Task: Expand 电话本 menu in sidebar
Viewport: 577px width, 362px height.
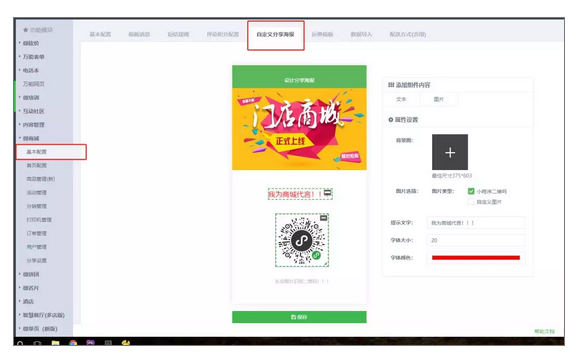Action: pos(31,71)
